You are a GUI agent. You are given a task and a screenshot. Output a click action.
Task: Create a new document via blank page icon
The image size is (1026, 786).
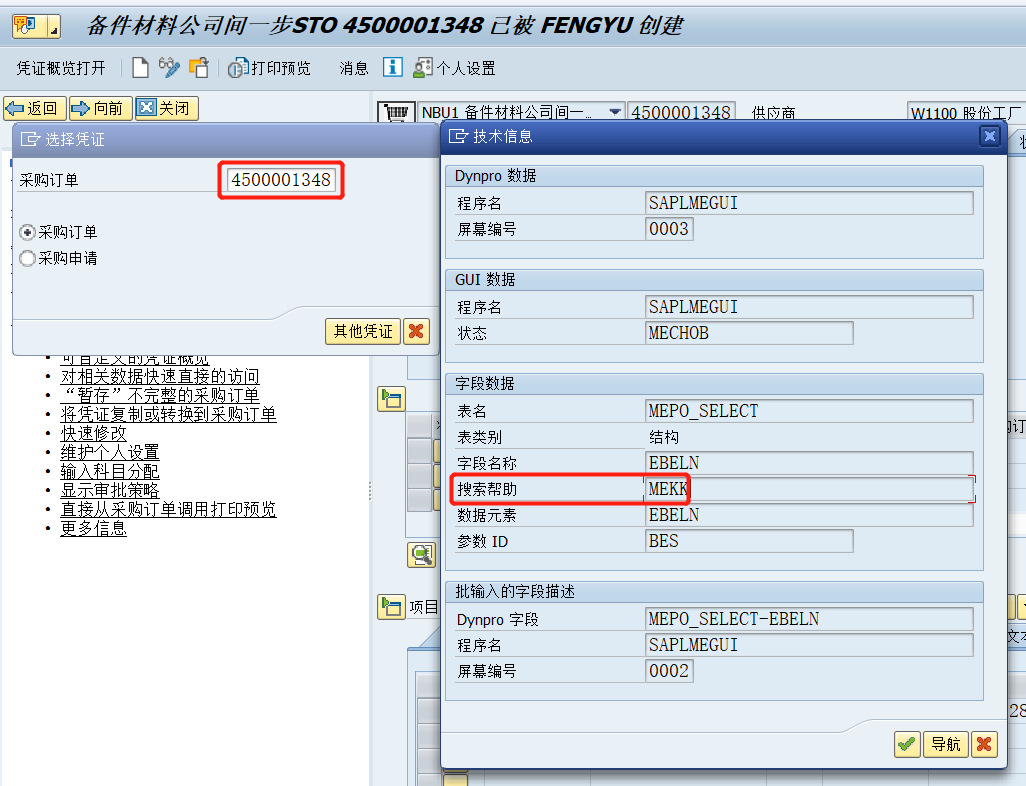pos(142,68)
